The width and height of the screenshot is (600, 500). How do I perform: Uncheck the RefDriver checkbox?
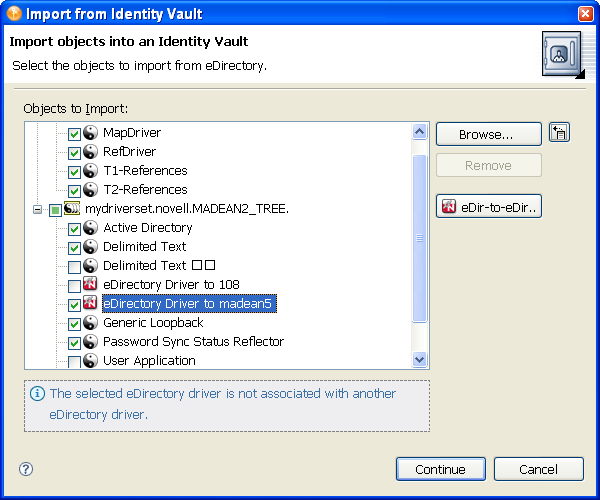pos(74,153)
